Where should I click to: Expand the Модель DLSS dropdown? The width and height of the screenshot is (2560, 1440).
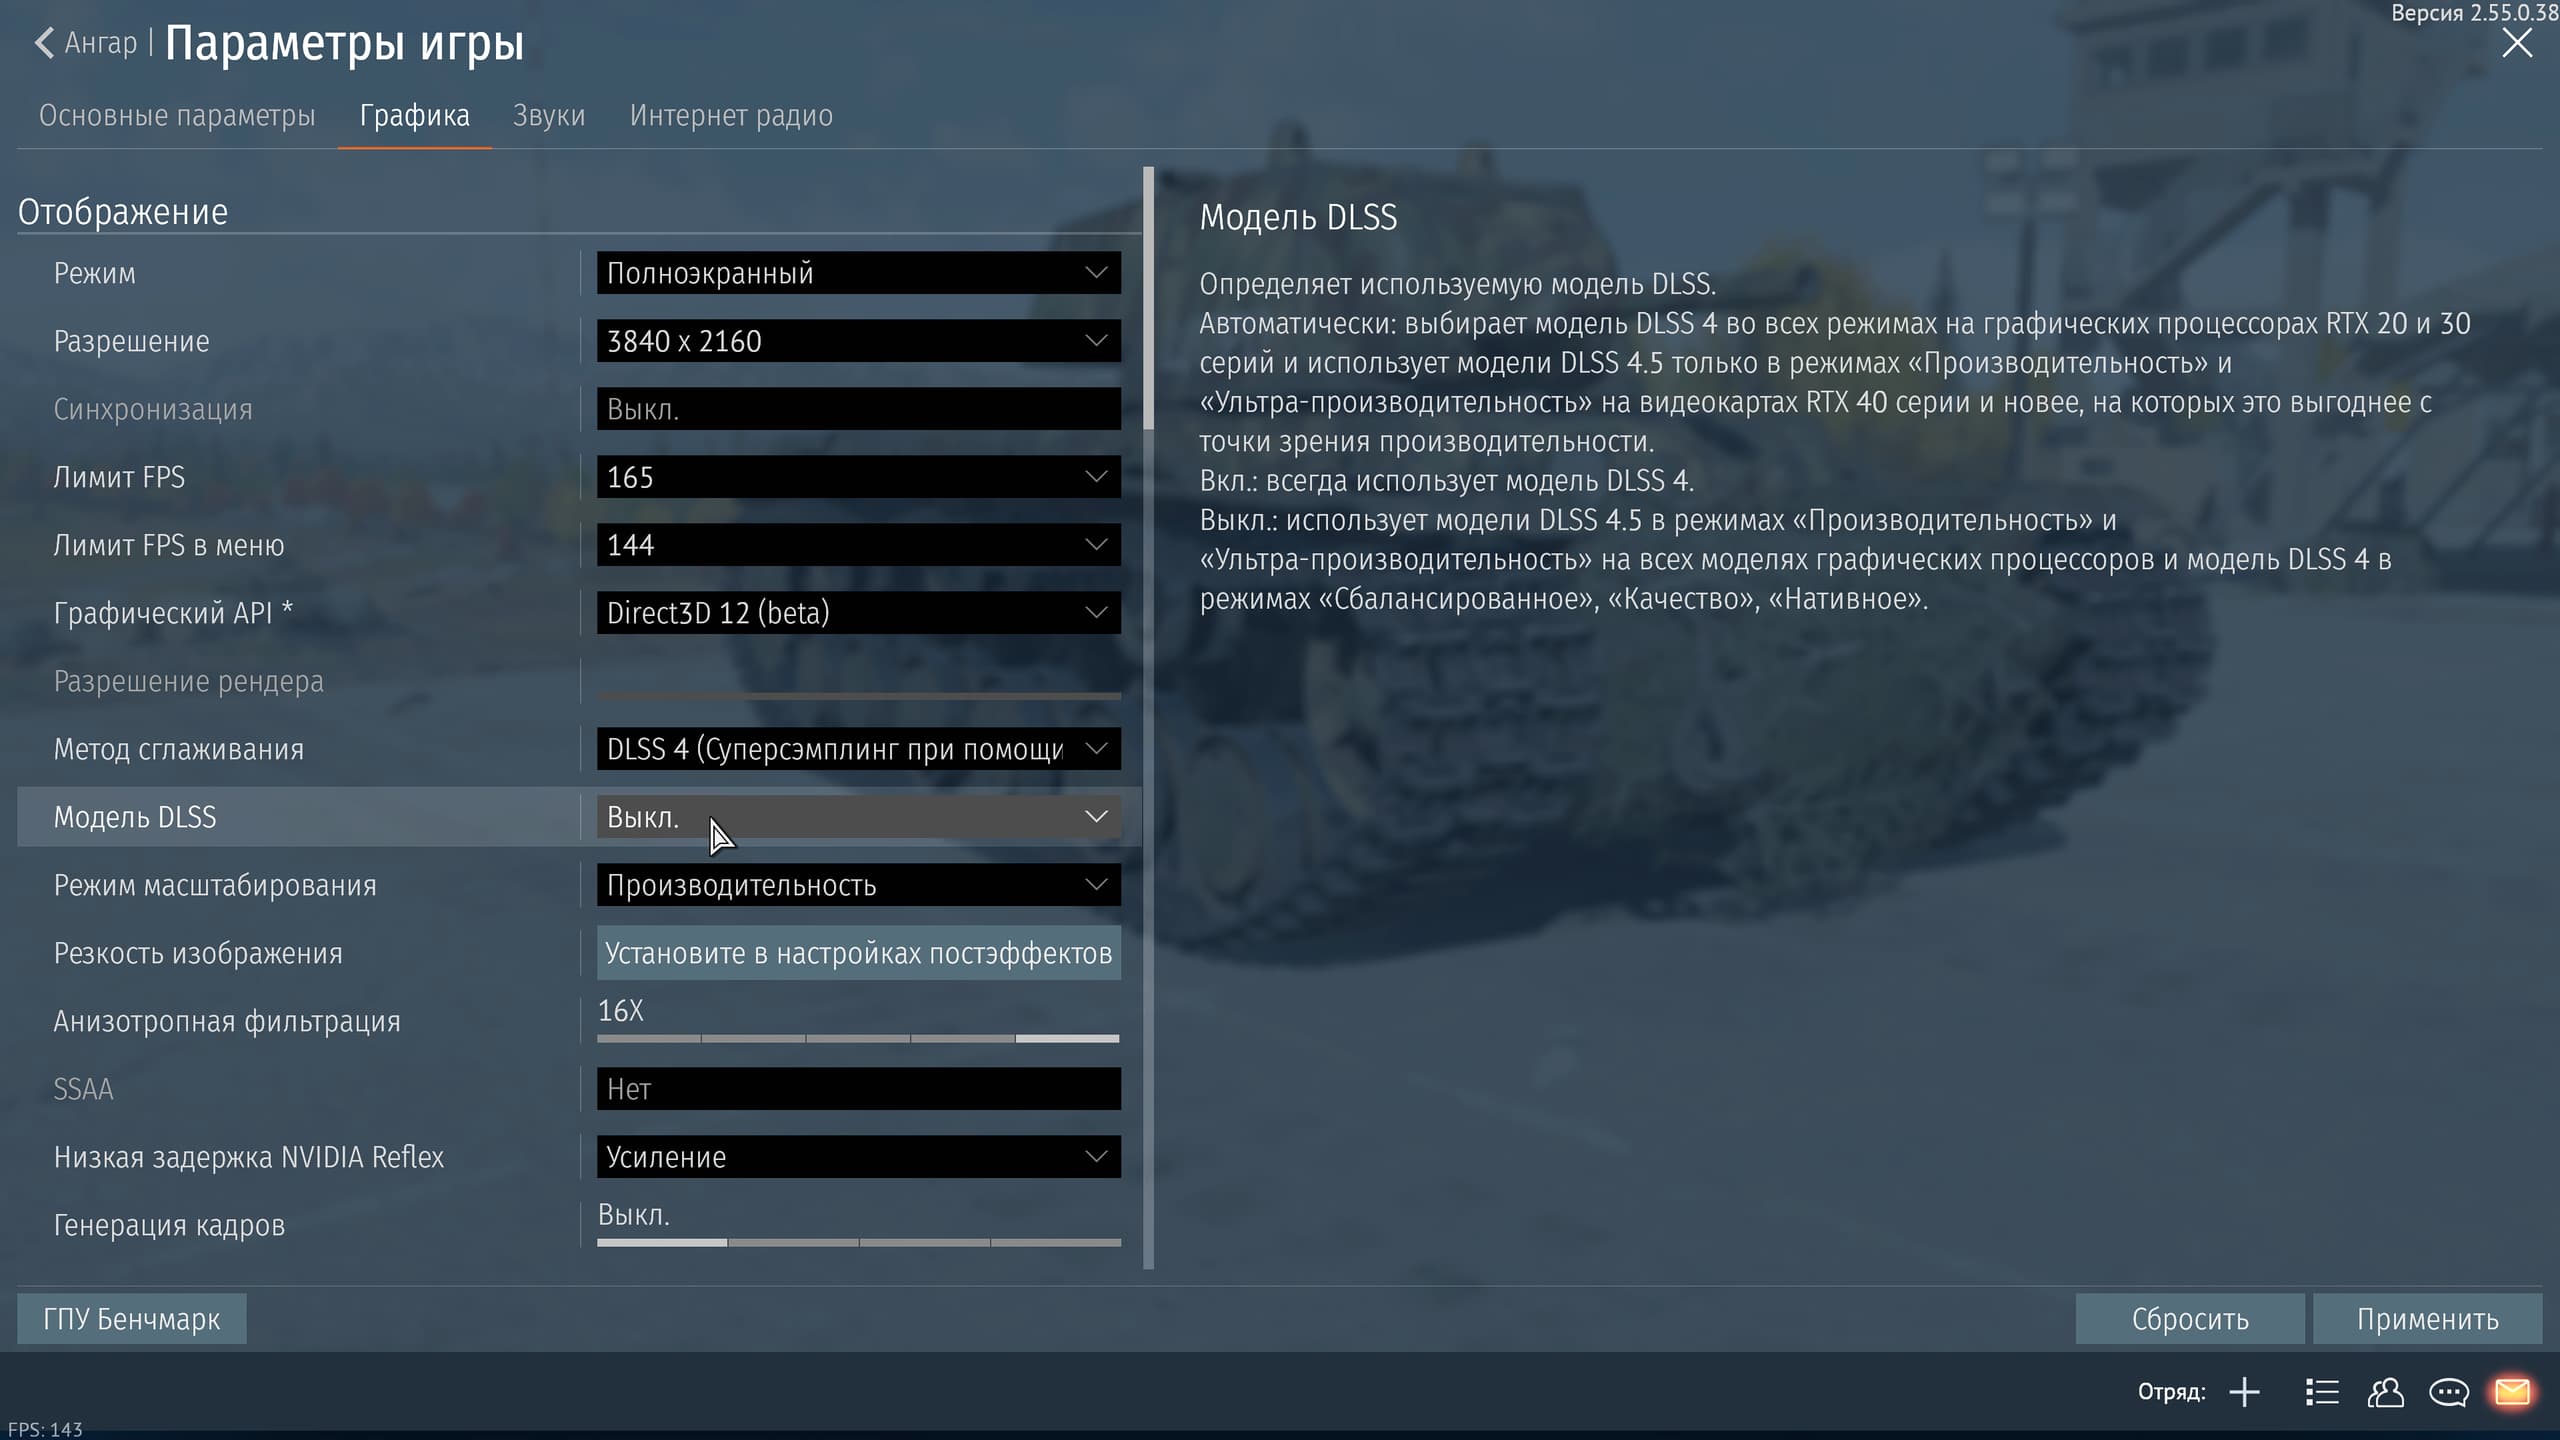click(858, 817)
